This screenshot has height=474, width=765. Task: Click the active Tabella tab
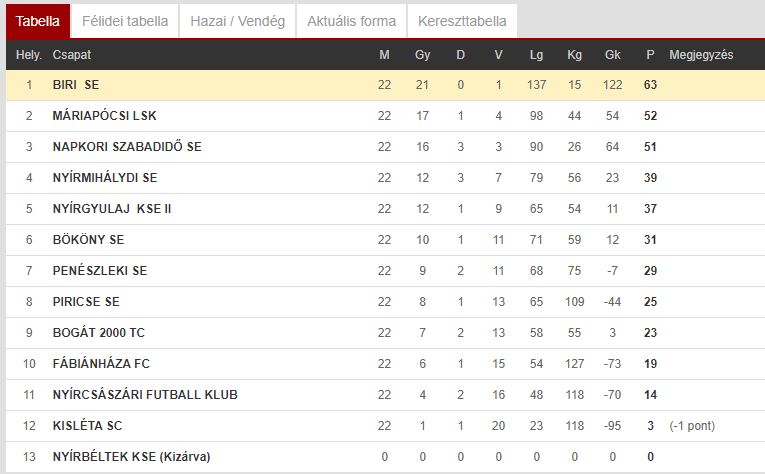click(38, 21)
